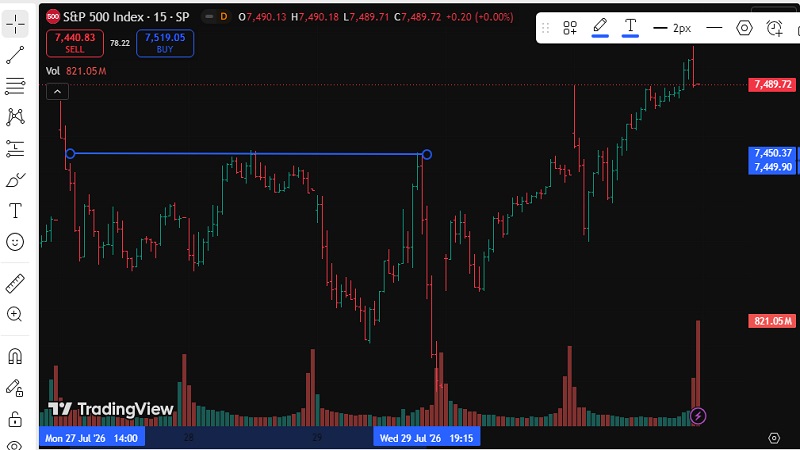Open the line color pencil picker
This screenshot has height=450, width=800.
click(x=600, y=27)
